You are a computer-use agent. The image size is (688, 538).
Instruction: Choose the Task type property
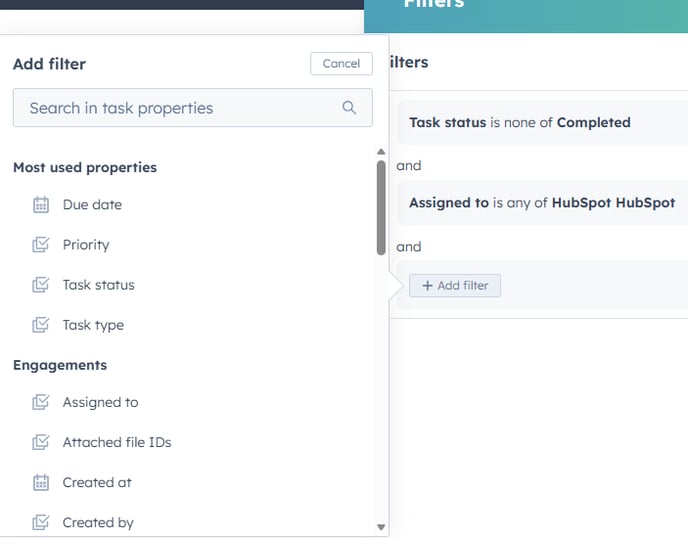click(x=93, y=325)
